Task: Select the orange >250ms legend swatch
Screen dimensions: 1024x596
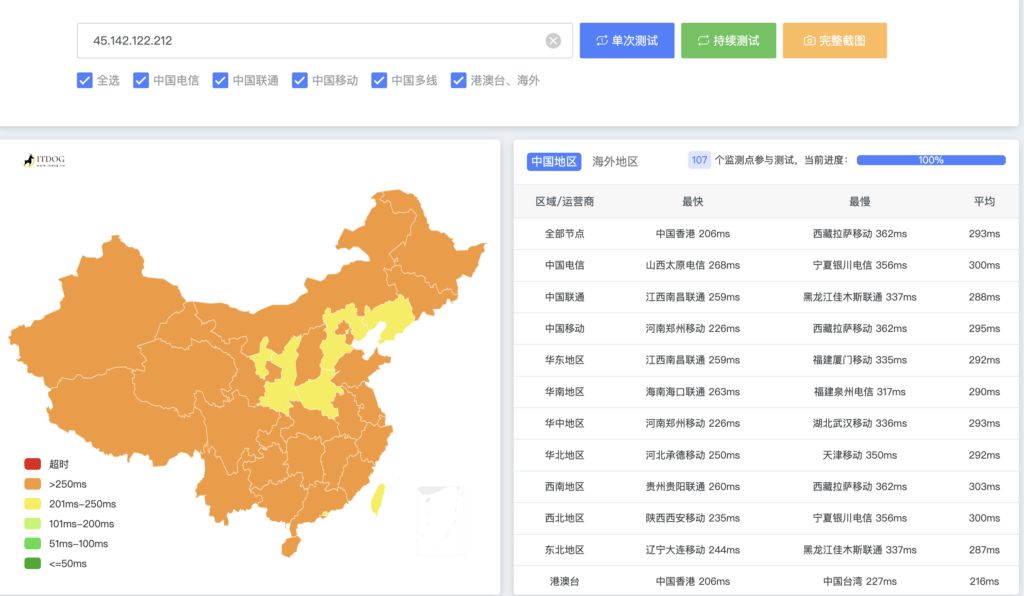Action: click(33, 484)
